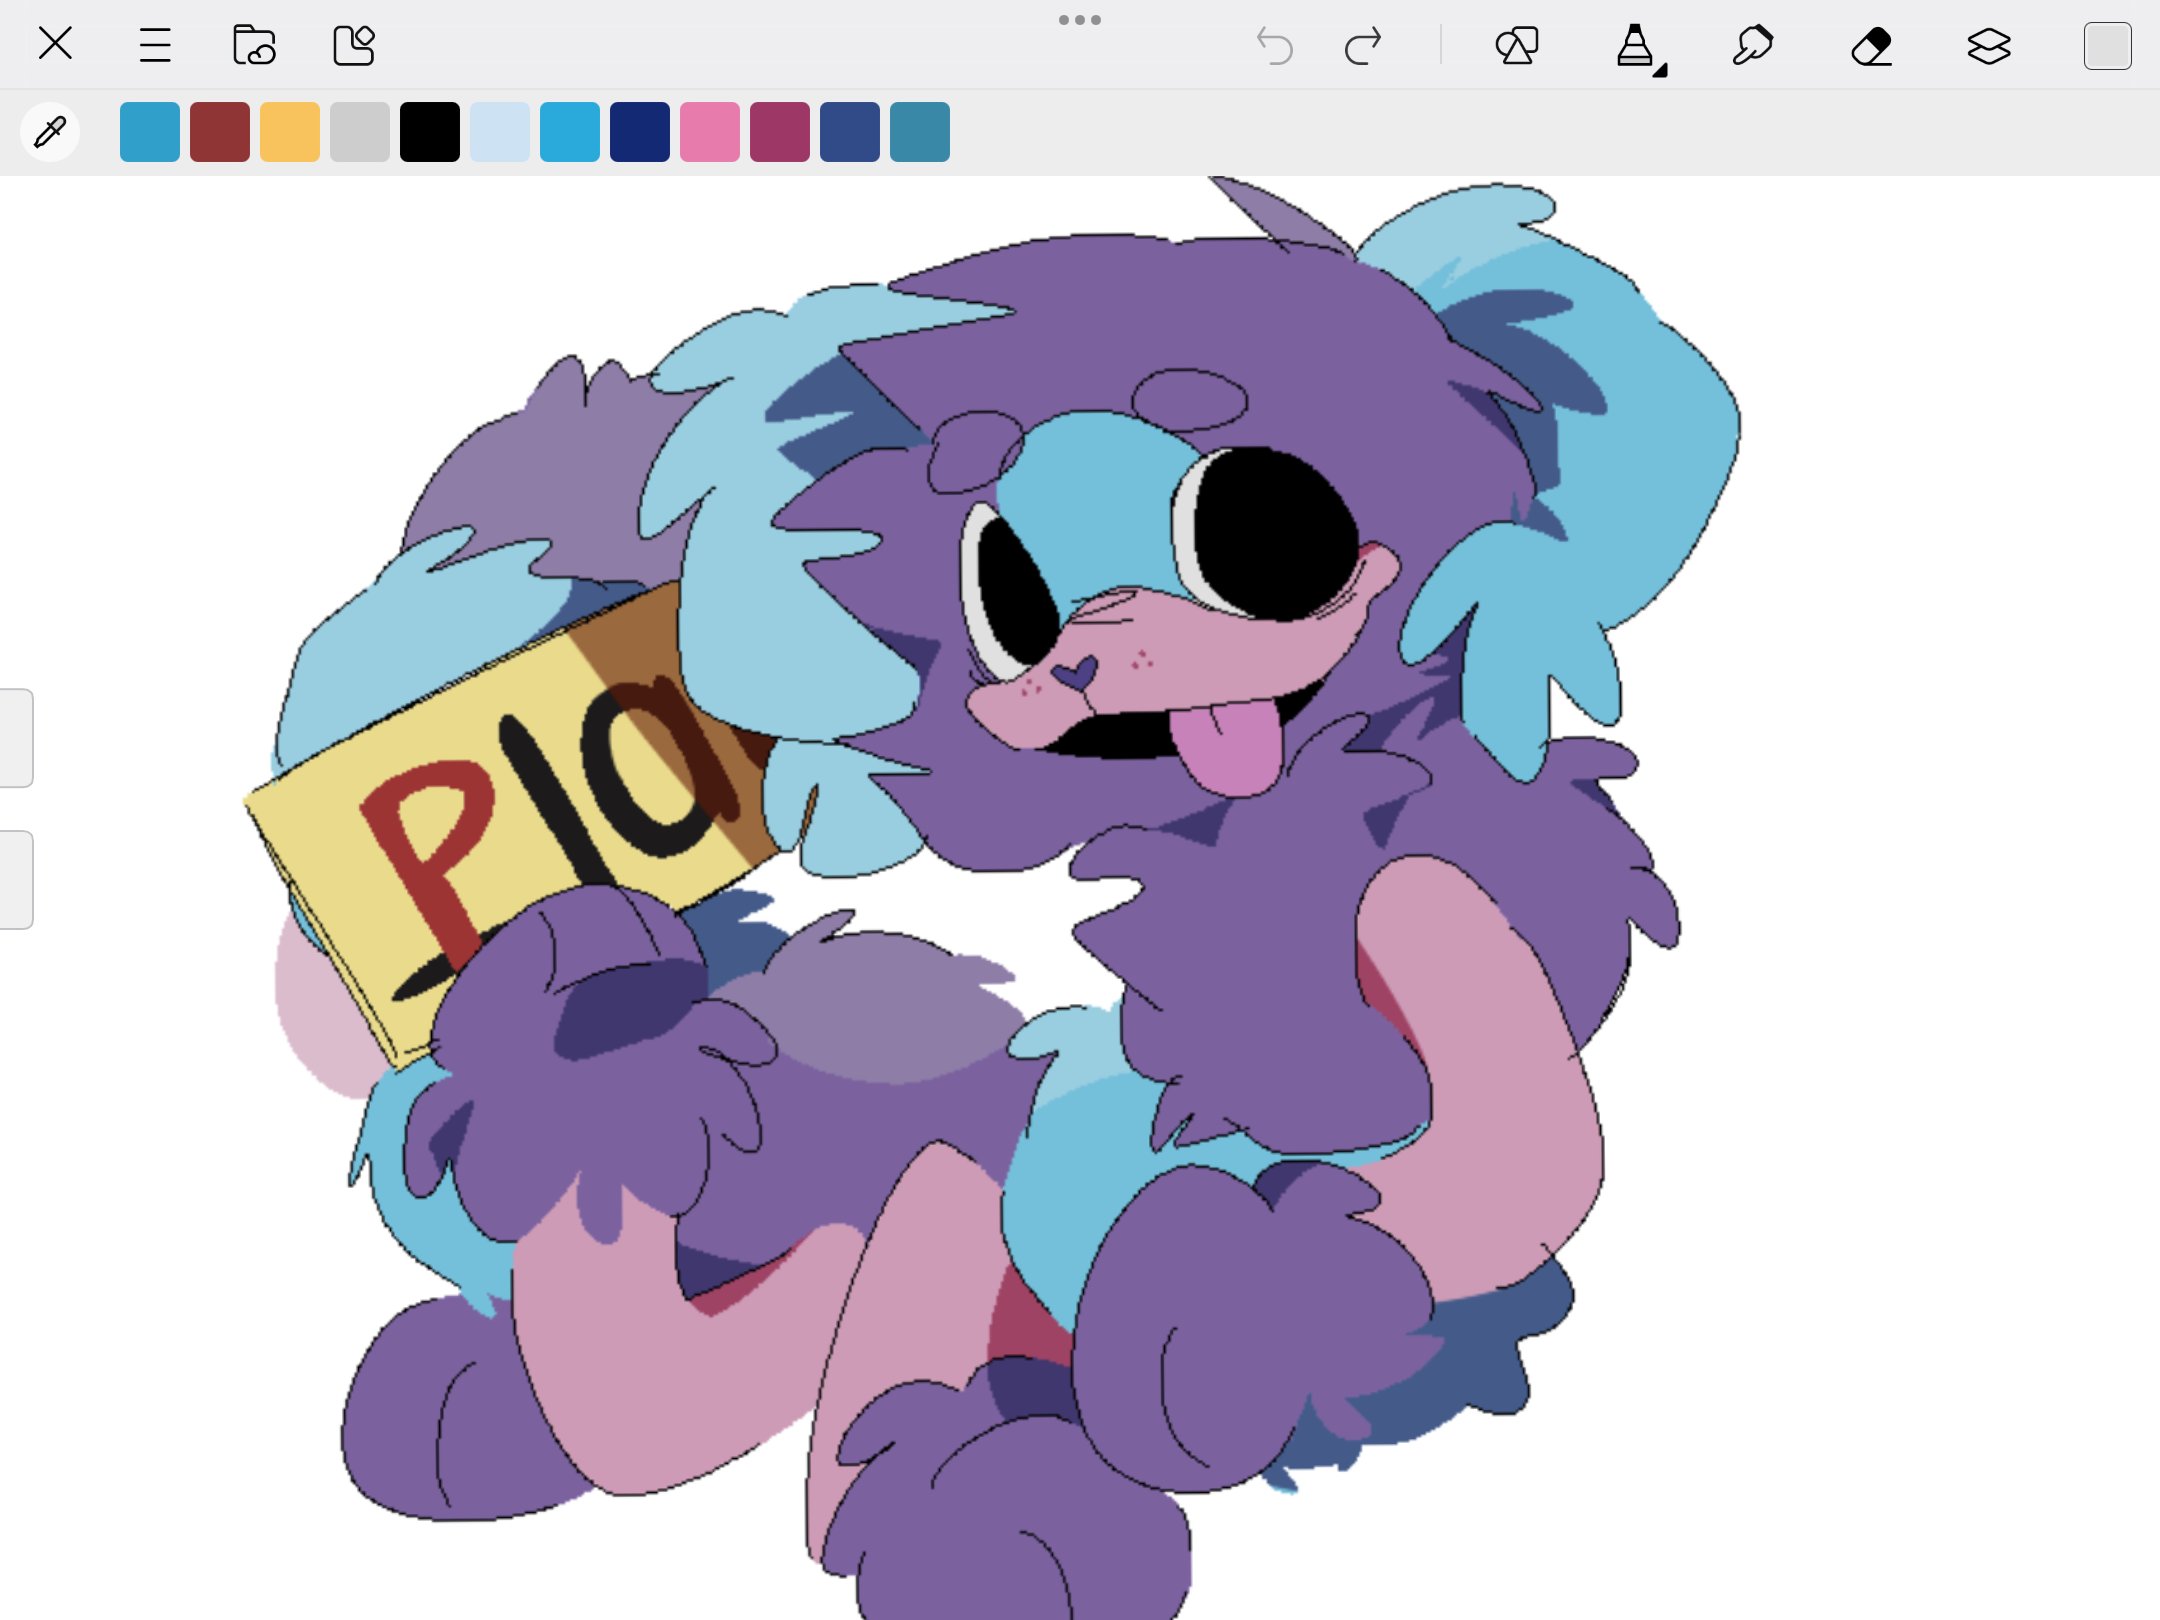Tap the three-dot multitasking handle

click(x=1080, y=20)
